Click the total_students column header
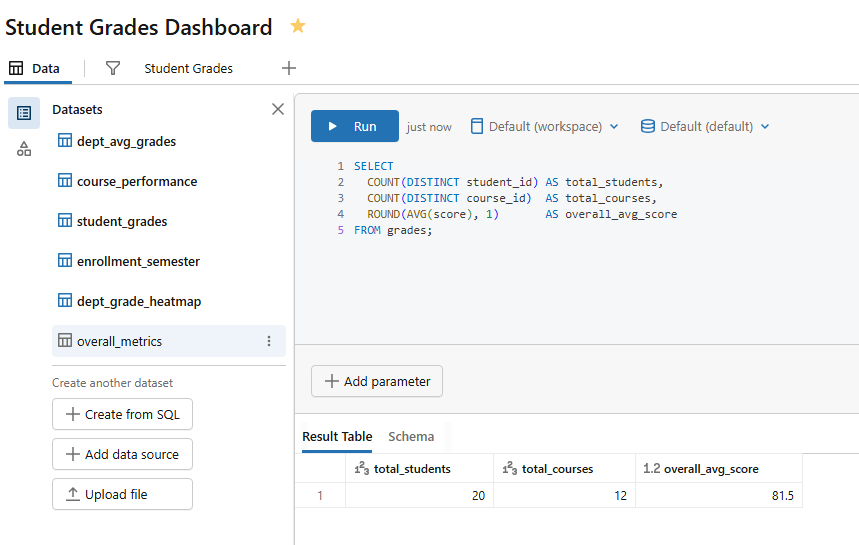 coord(419,469)
